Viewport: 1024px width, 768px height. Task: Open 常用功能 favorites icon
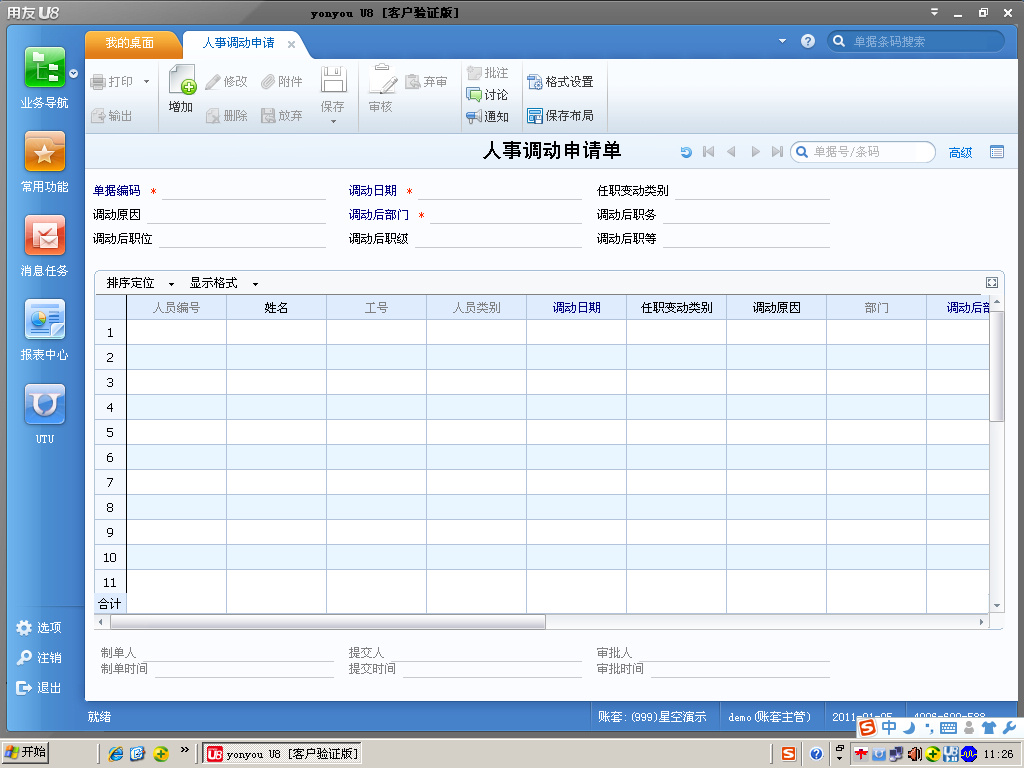44,152
